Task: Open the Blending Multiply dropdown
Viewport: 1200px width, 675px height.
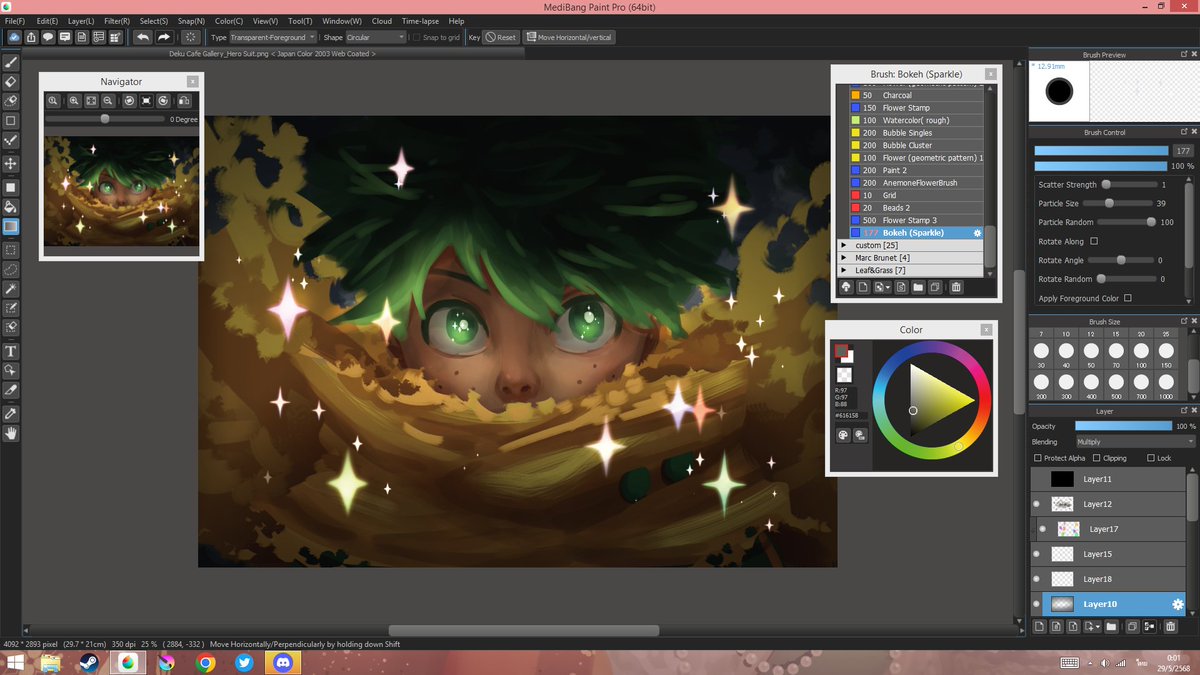Action: coord(1135,441)
